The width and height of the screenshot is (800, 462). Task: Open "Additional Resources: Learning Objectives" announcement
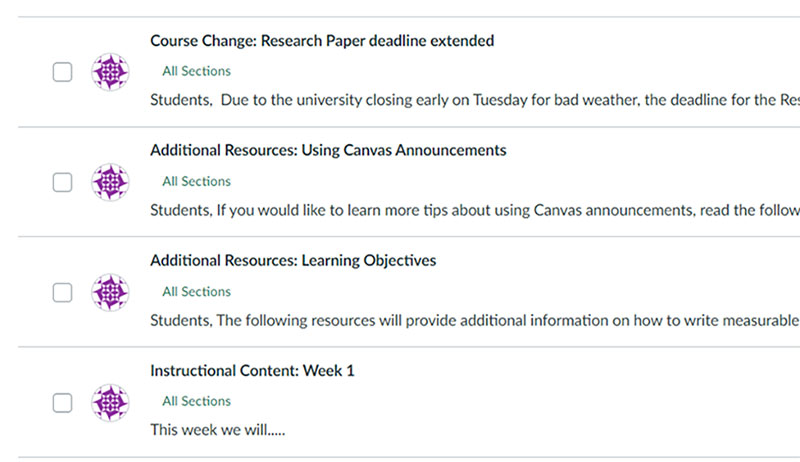click(293, 261)
